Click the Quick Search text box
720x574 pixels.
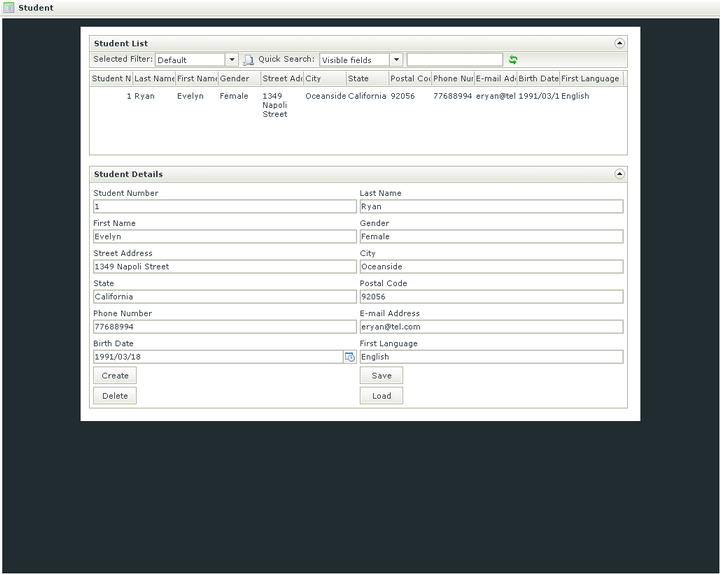tap(455, 60)
